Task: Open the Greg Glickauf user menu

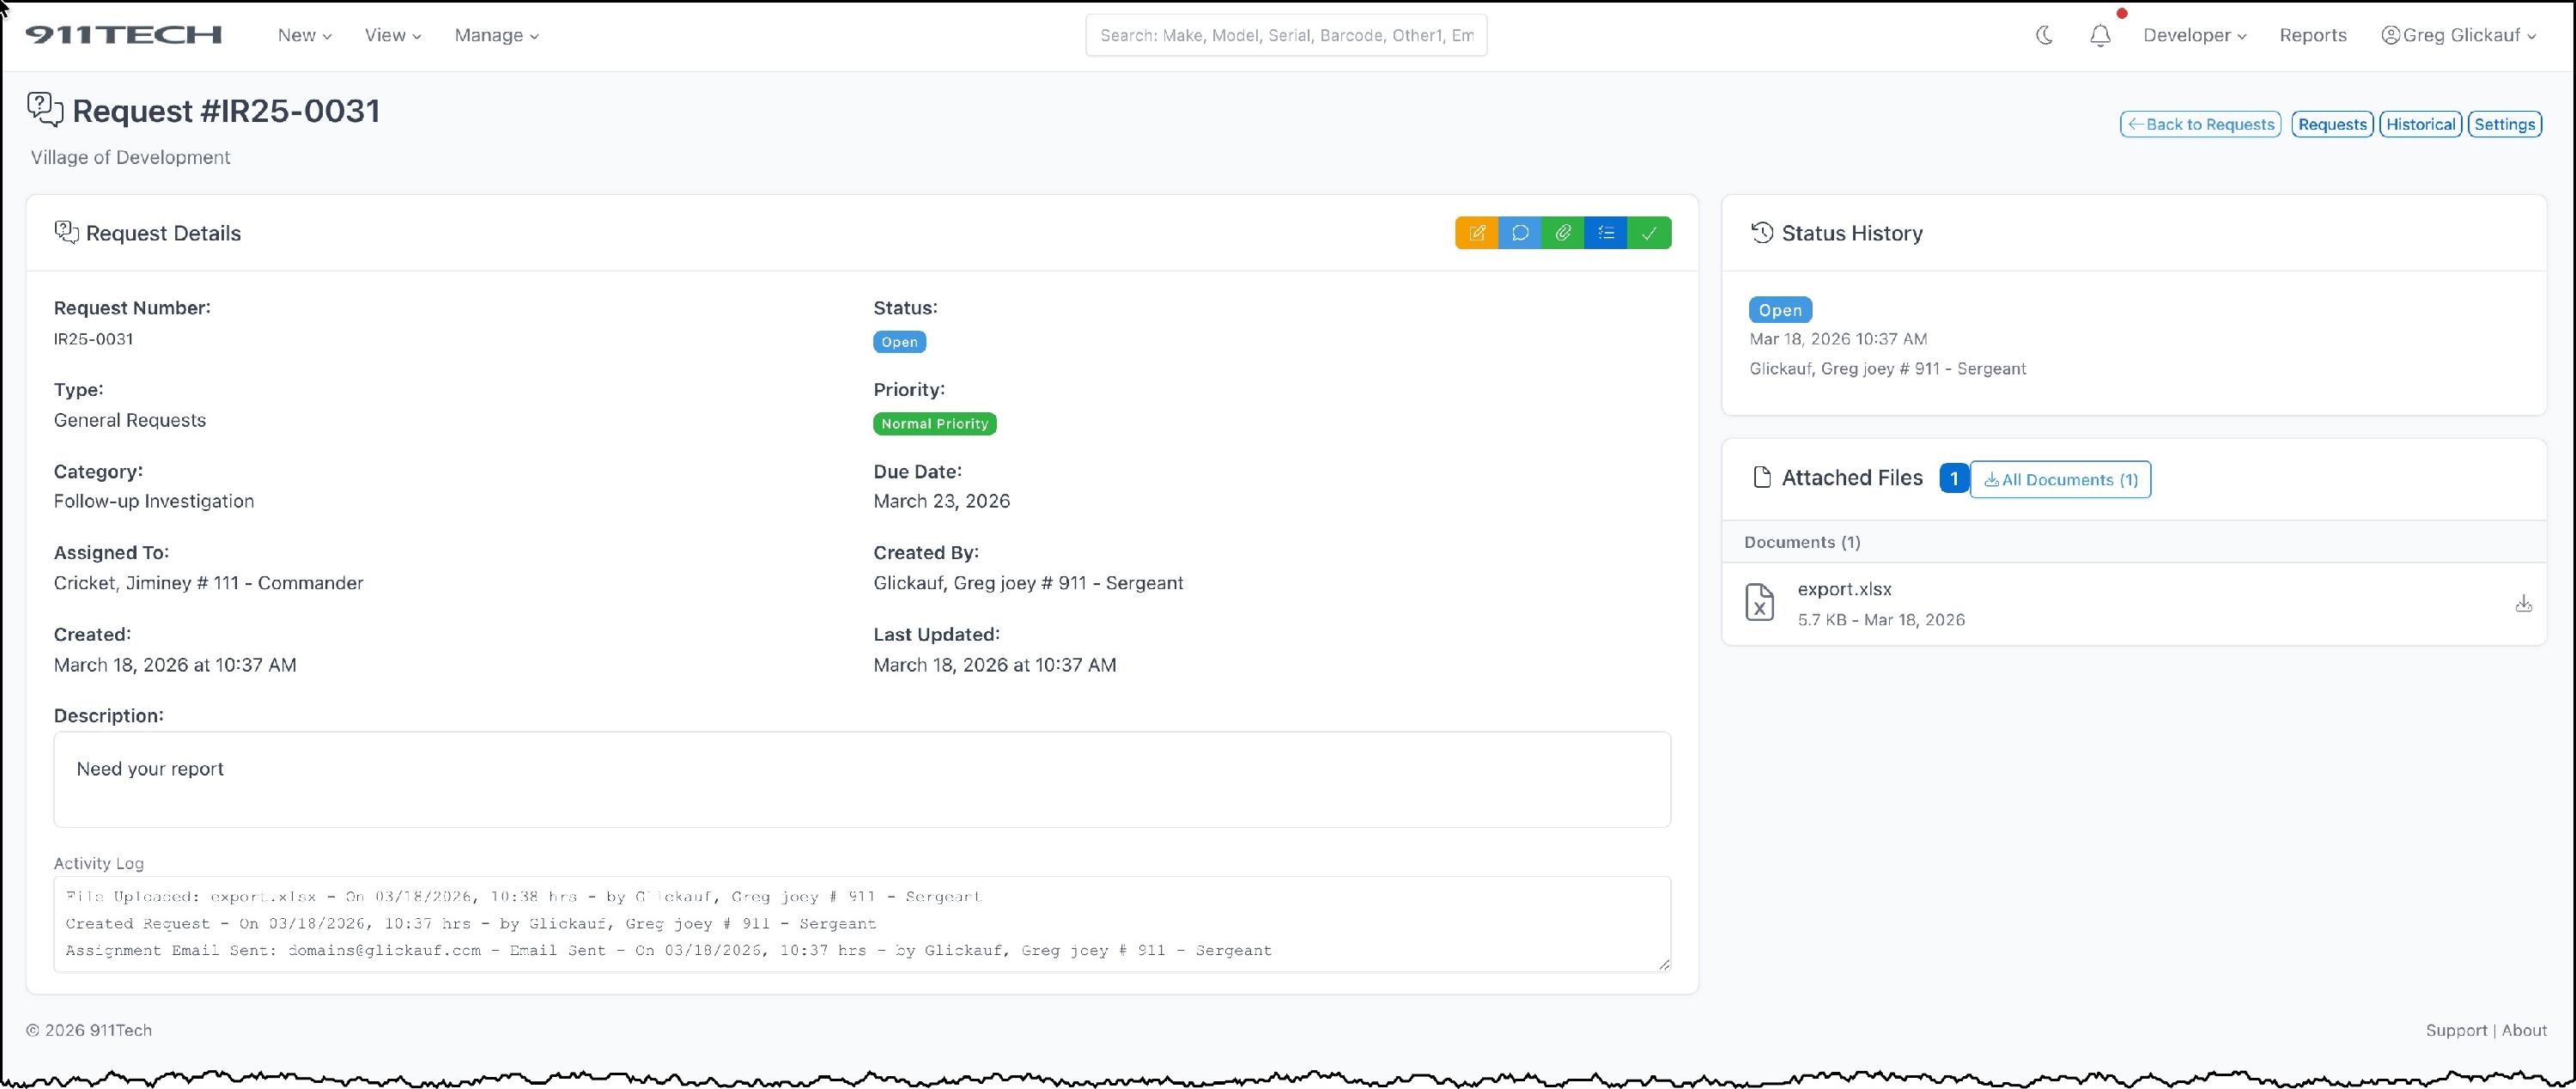Action: [2459, 36]
